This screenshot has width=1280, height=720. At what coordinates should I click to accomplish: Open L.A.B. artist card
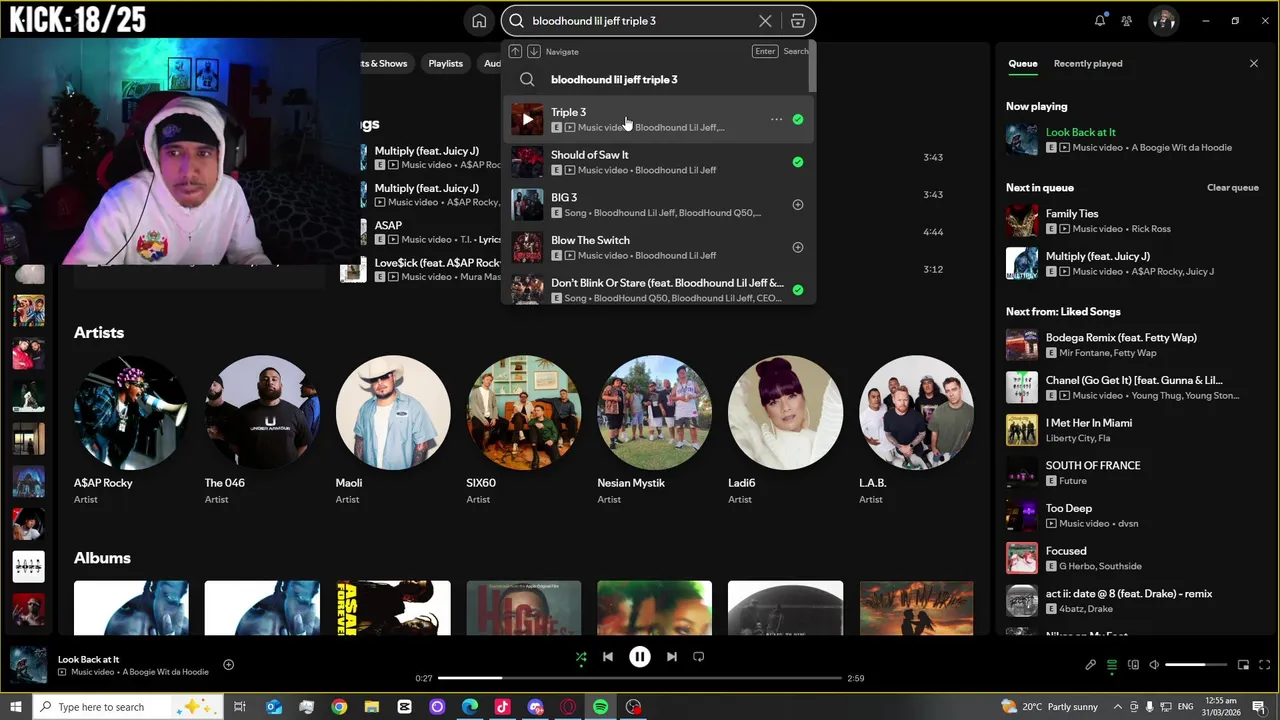click(916, 429)
